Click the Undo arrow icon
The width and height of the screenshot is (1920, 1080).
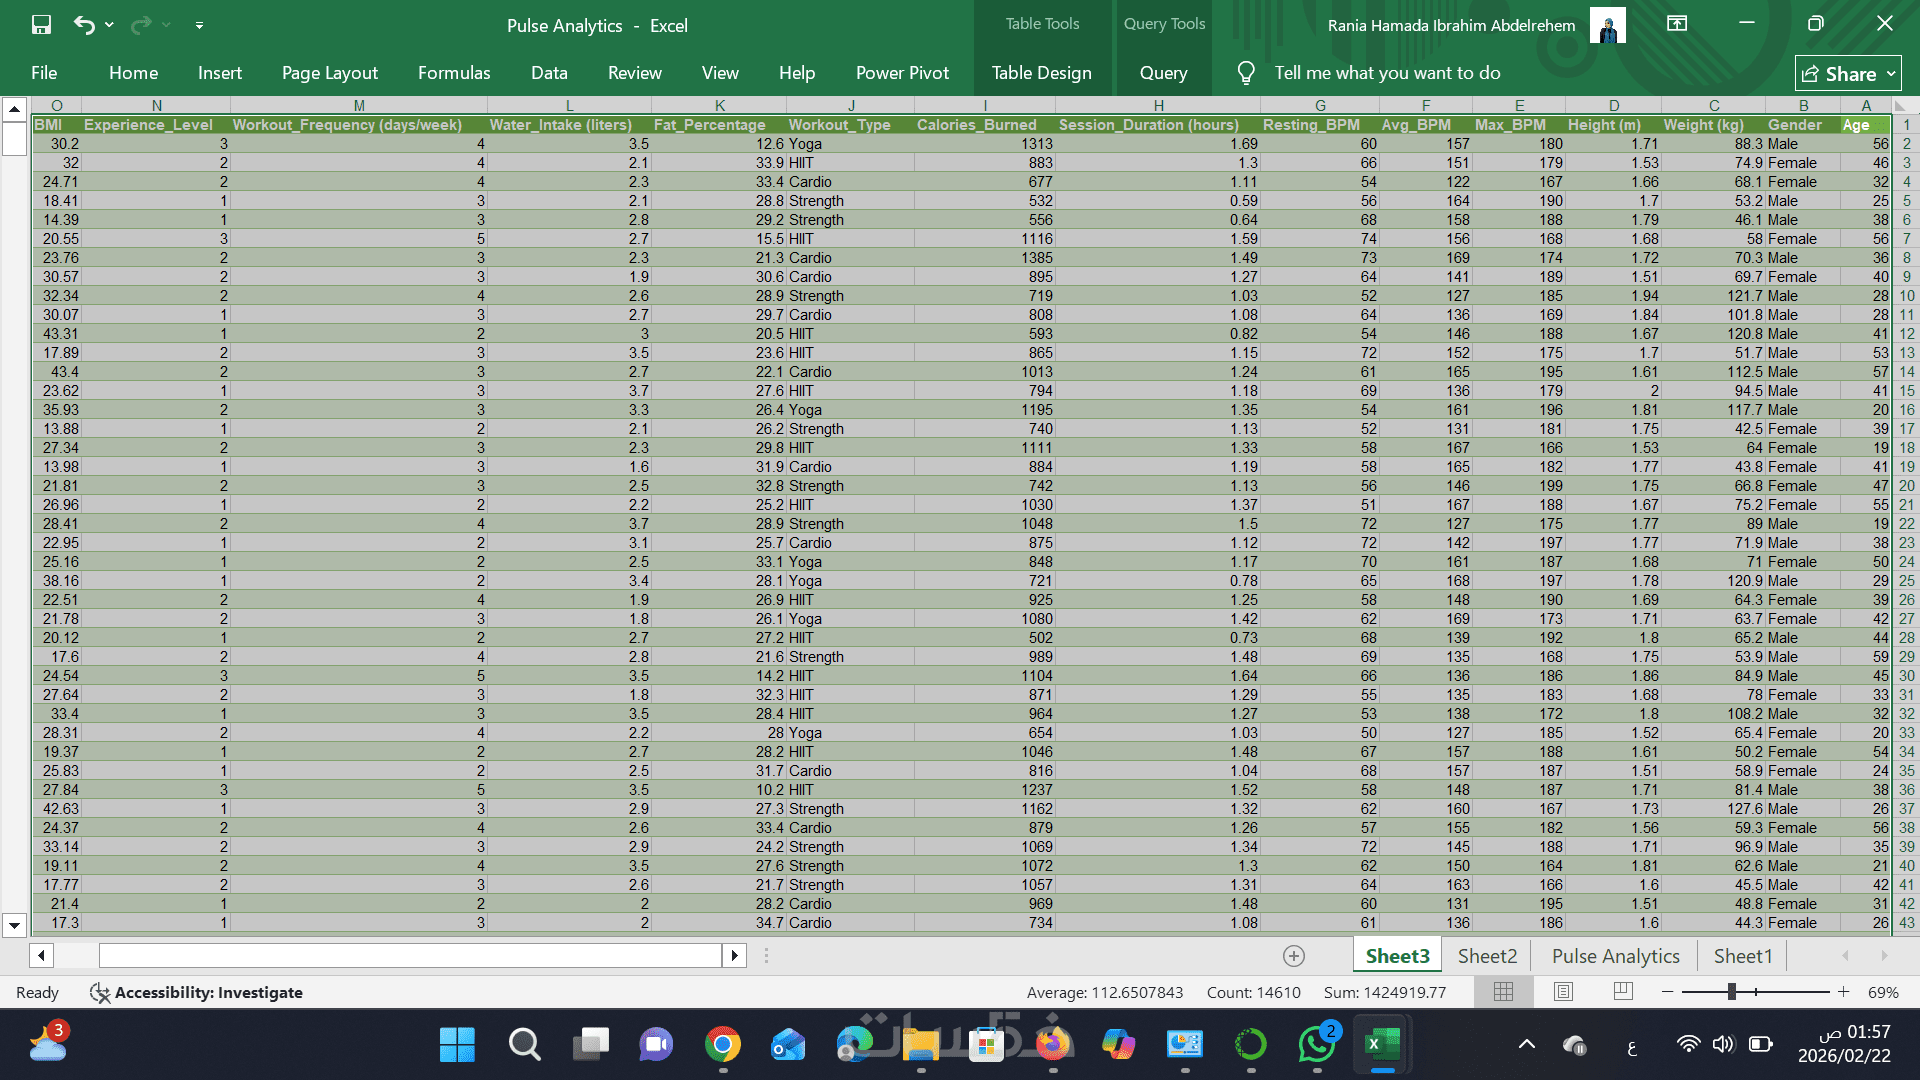coord(84,25)
